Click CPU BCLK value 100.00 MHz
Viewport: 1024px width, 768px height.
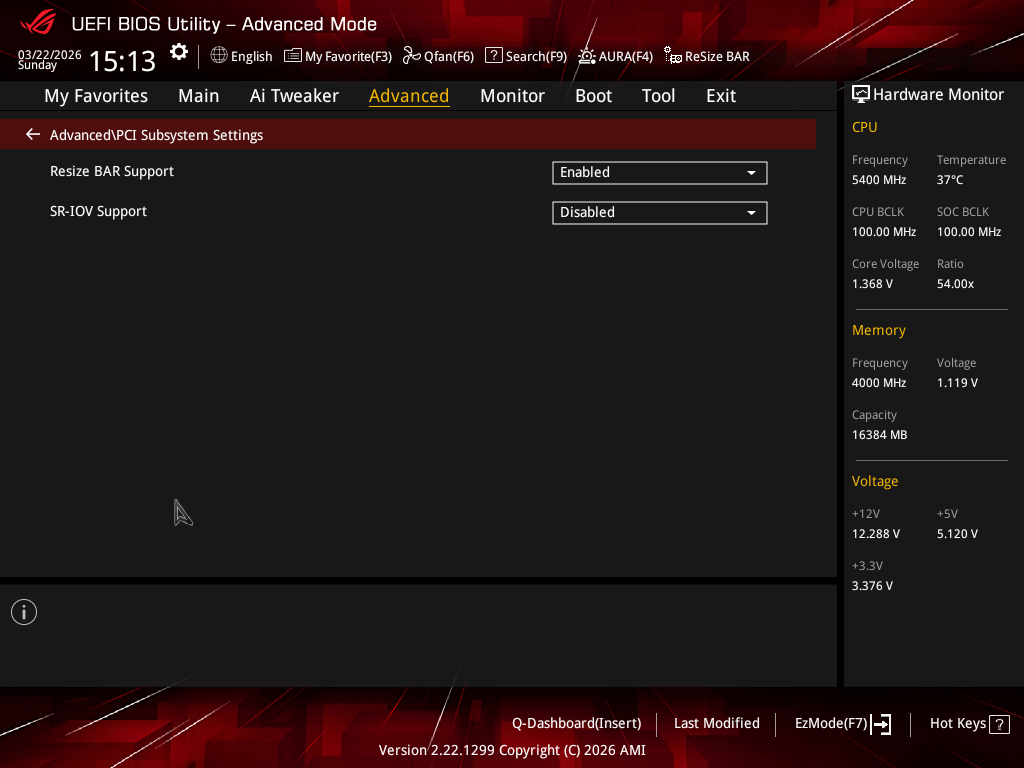884,232
